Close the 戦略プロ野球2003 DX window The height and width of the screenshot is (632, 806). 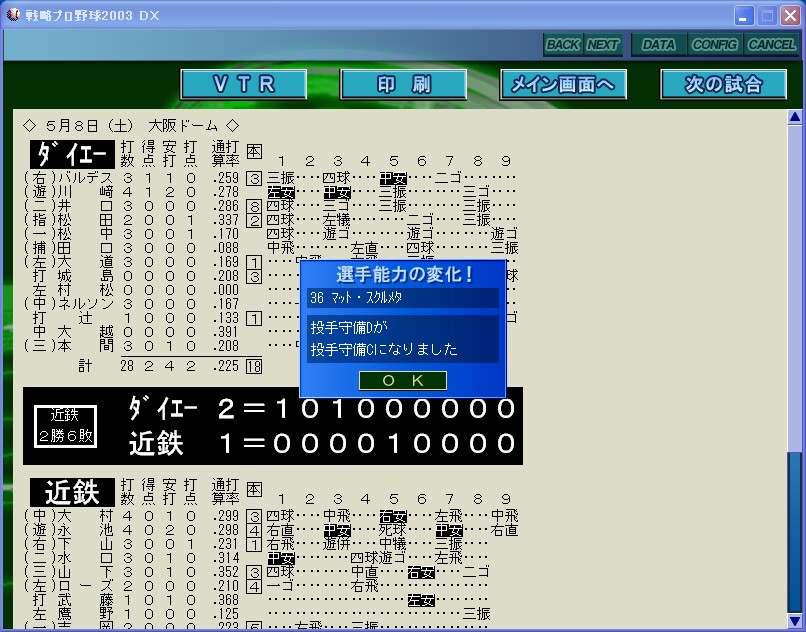coord(790,15)
